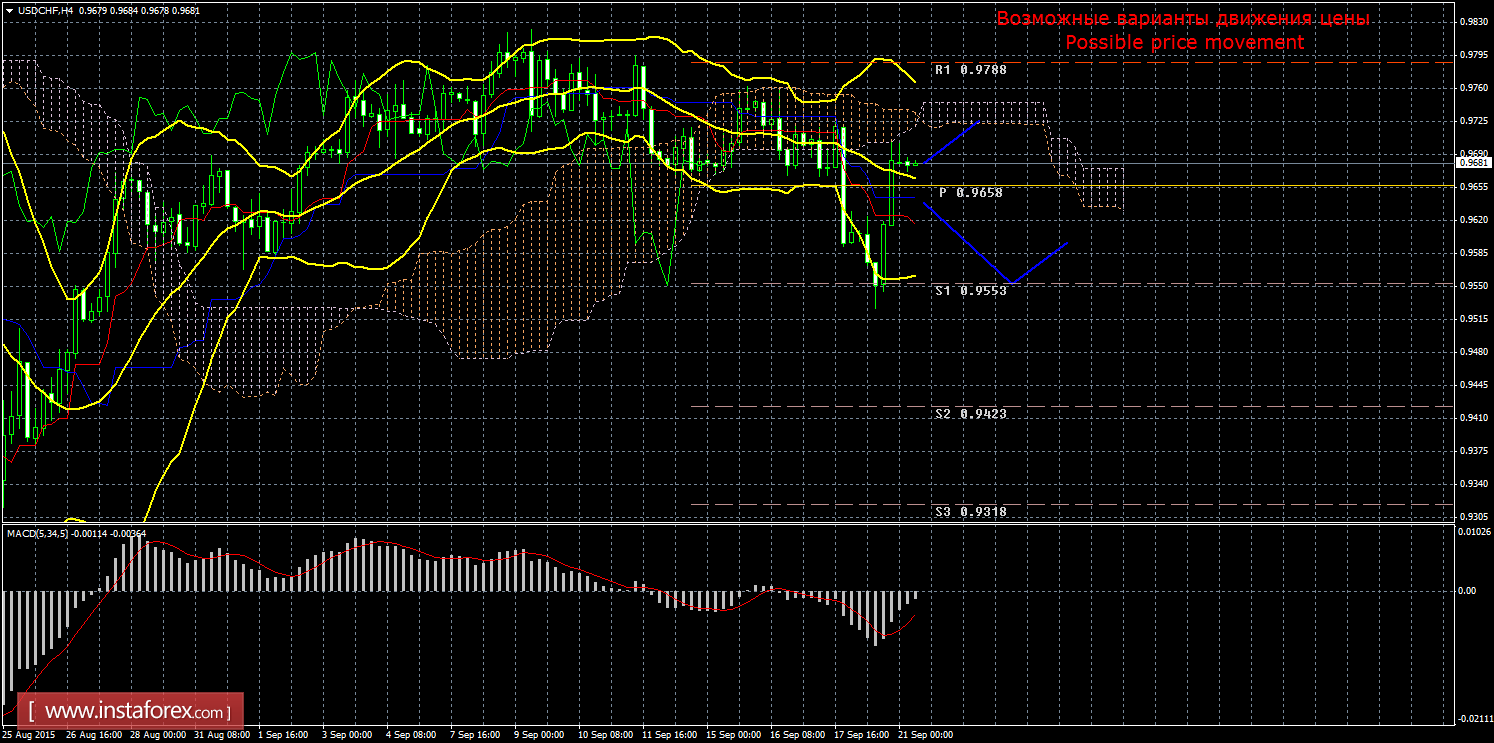Screen dimensions: 1494x743
Task: Click the USDCHF,H4 chart symbol title
Action: pos(36,10)
